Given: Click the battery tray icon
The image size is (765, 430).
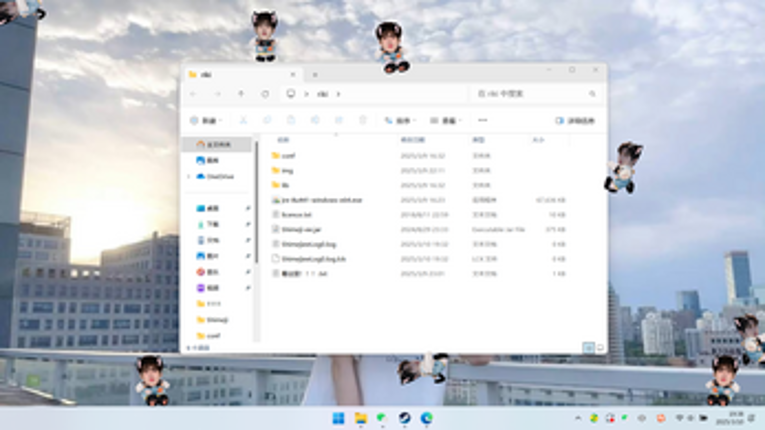Looking at the screenshot, I should click(x=703, y=418).
